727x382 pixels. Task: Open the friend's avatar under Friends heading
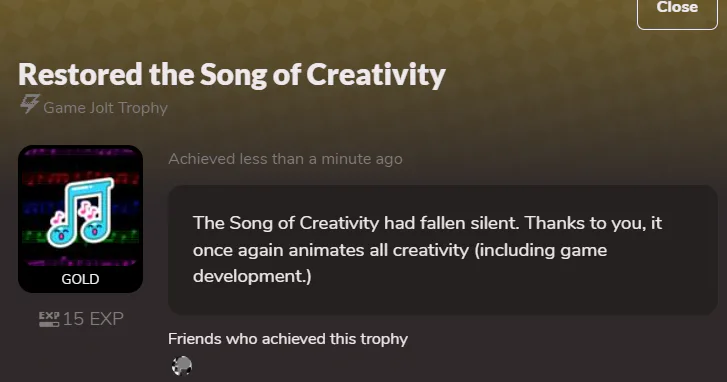182,366
